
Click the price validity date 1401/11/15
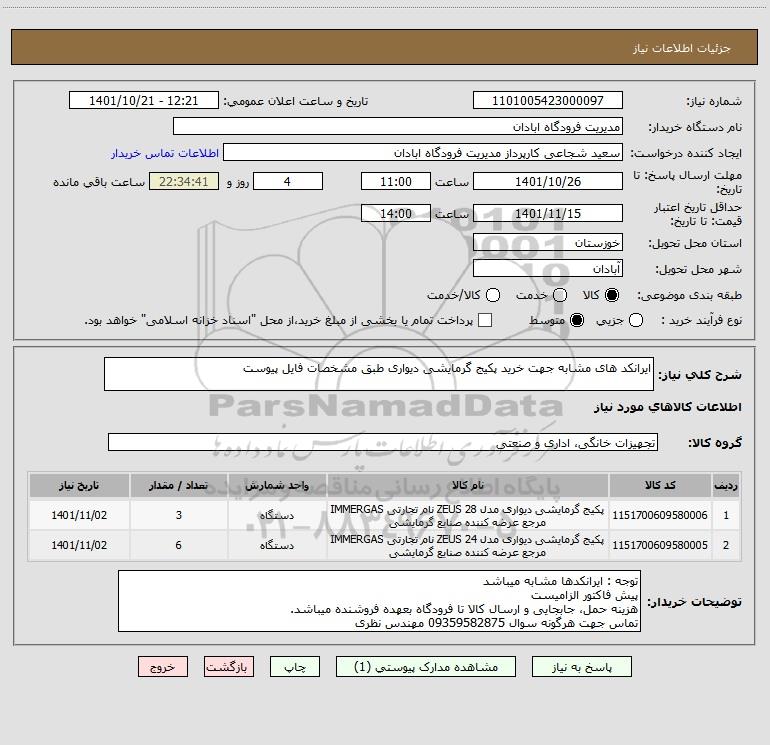548,213
